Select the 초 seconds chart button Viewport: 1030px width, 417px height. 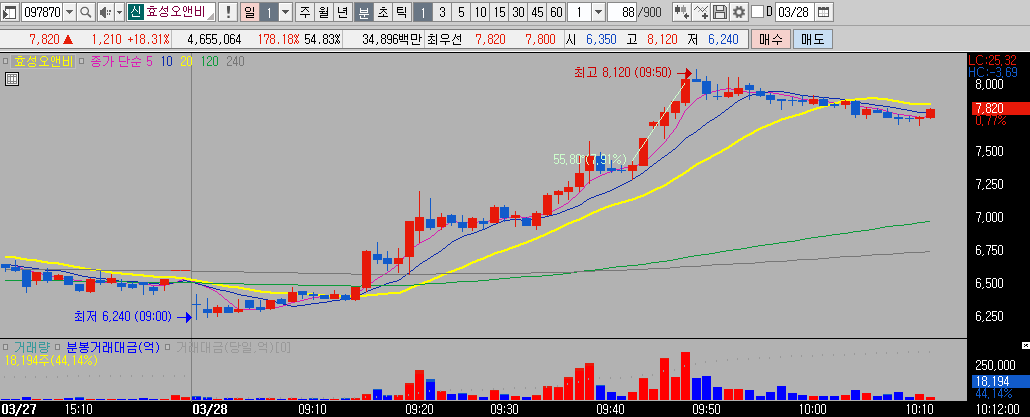coord(382,12)
